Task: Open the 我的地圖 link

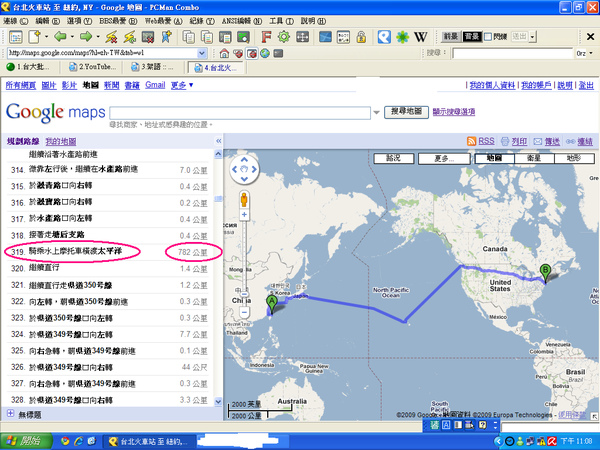Action: pos(61,141)
